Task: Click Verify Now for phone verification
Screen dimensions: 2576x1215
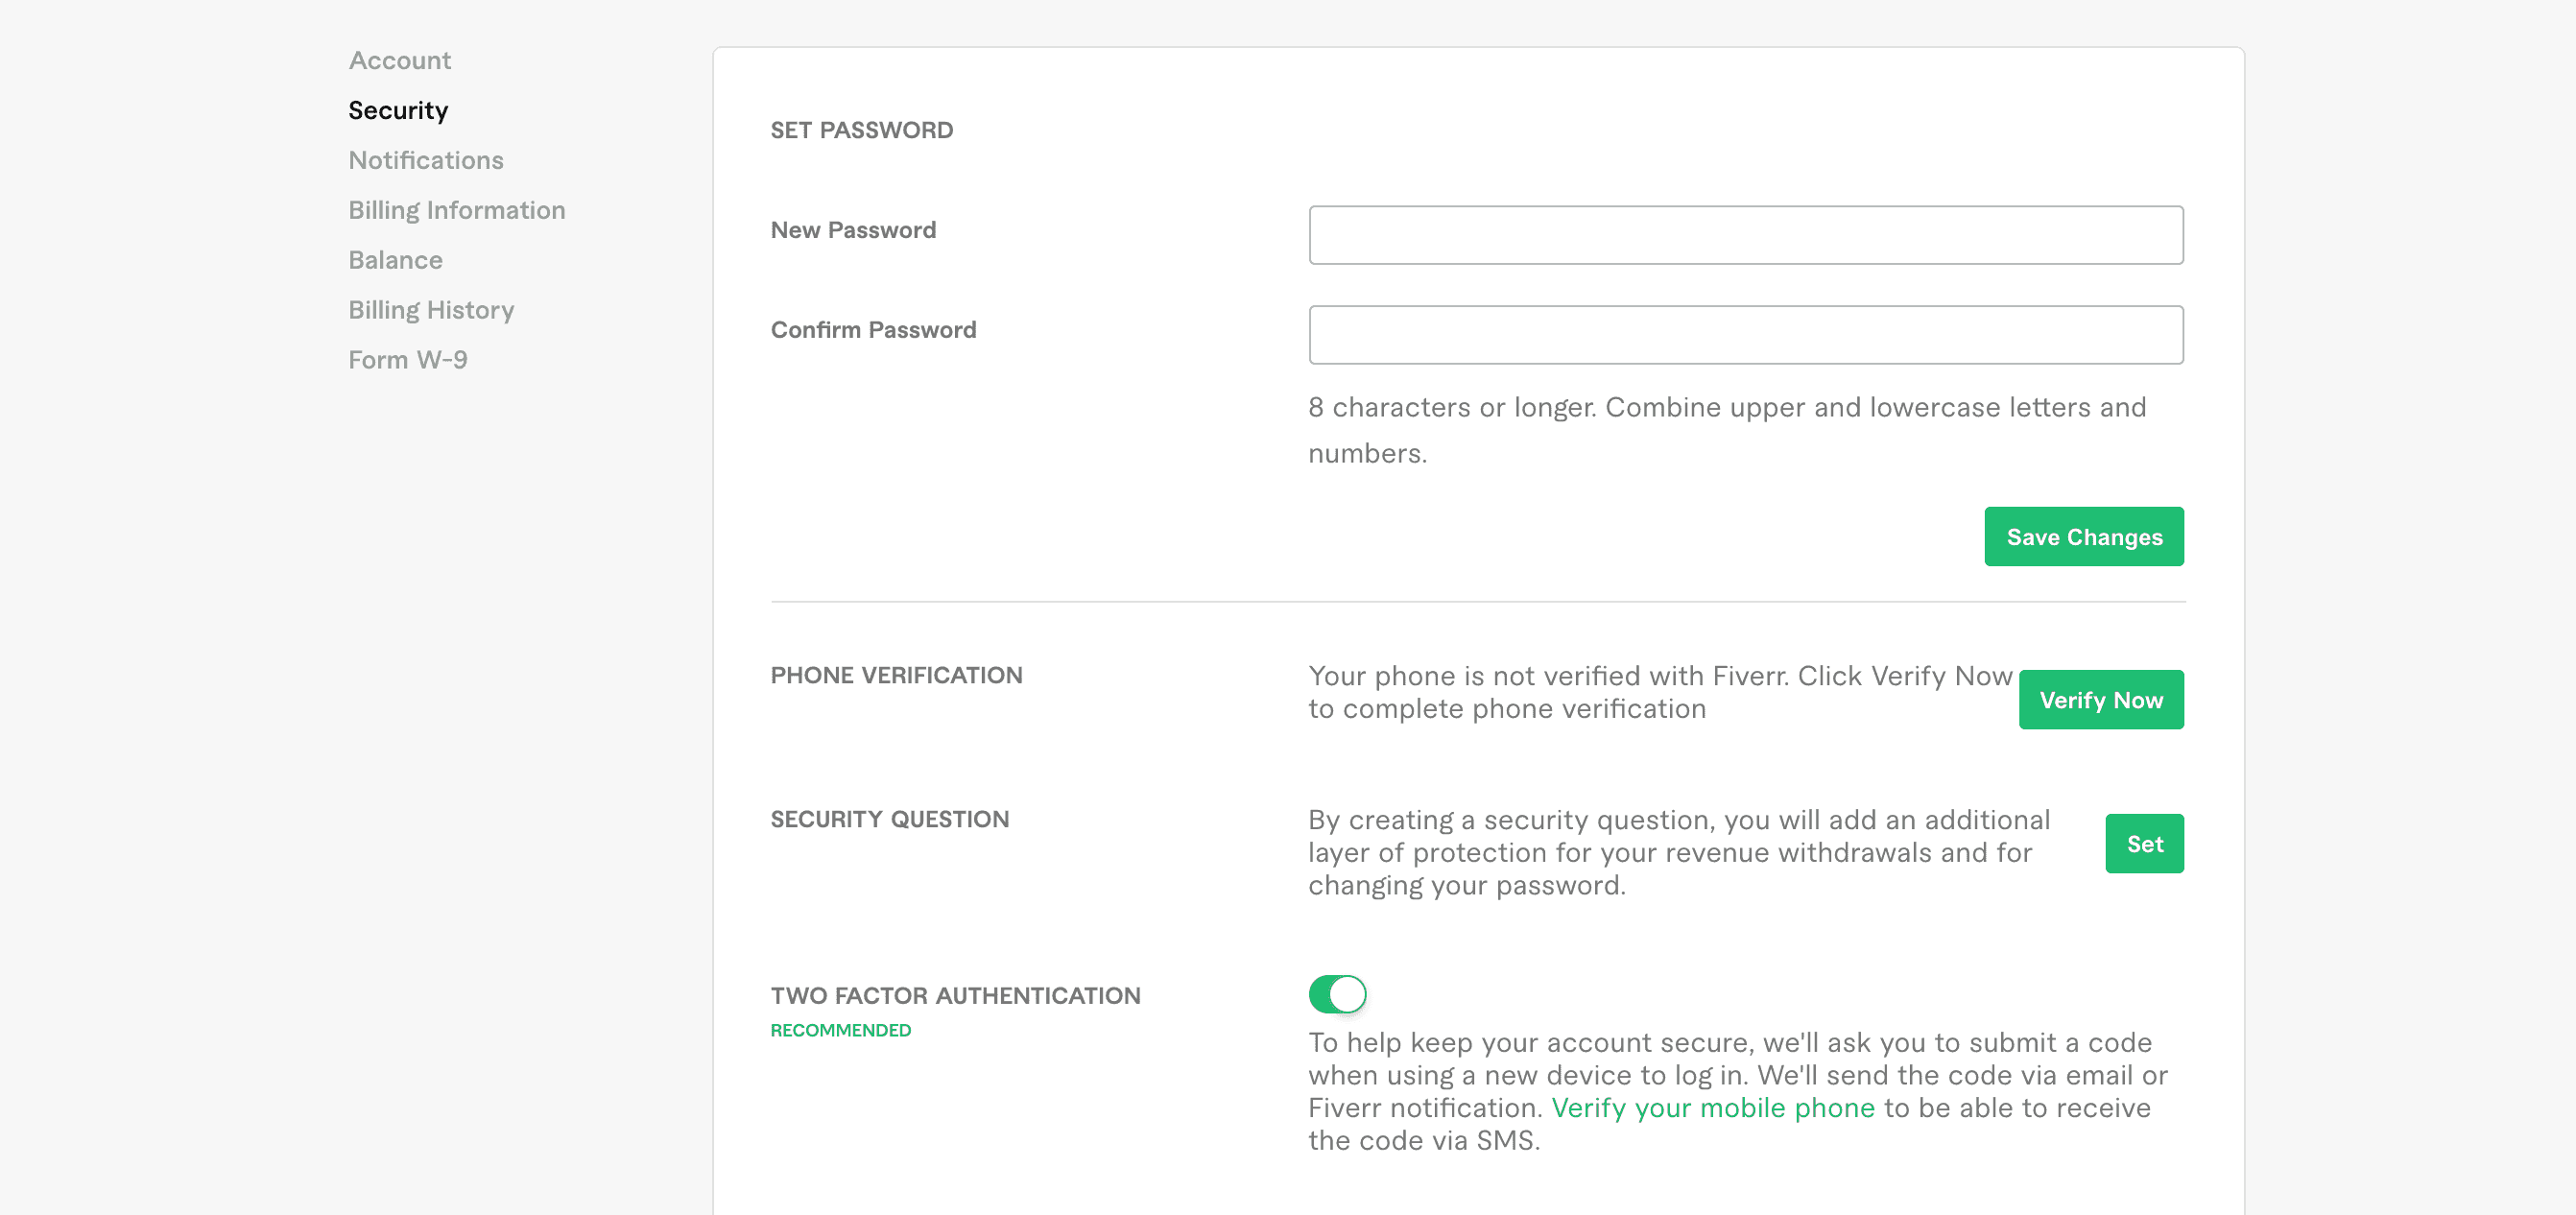Action: tap(2100, 700)
